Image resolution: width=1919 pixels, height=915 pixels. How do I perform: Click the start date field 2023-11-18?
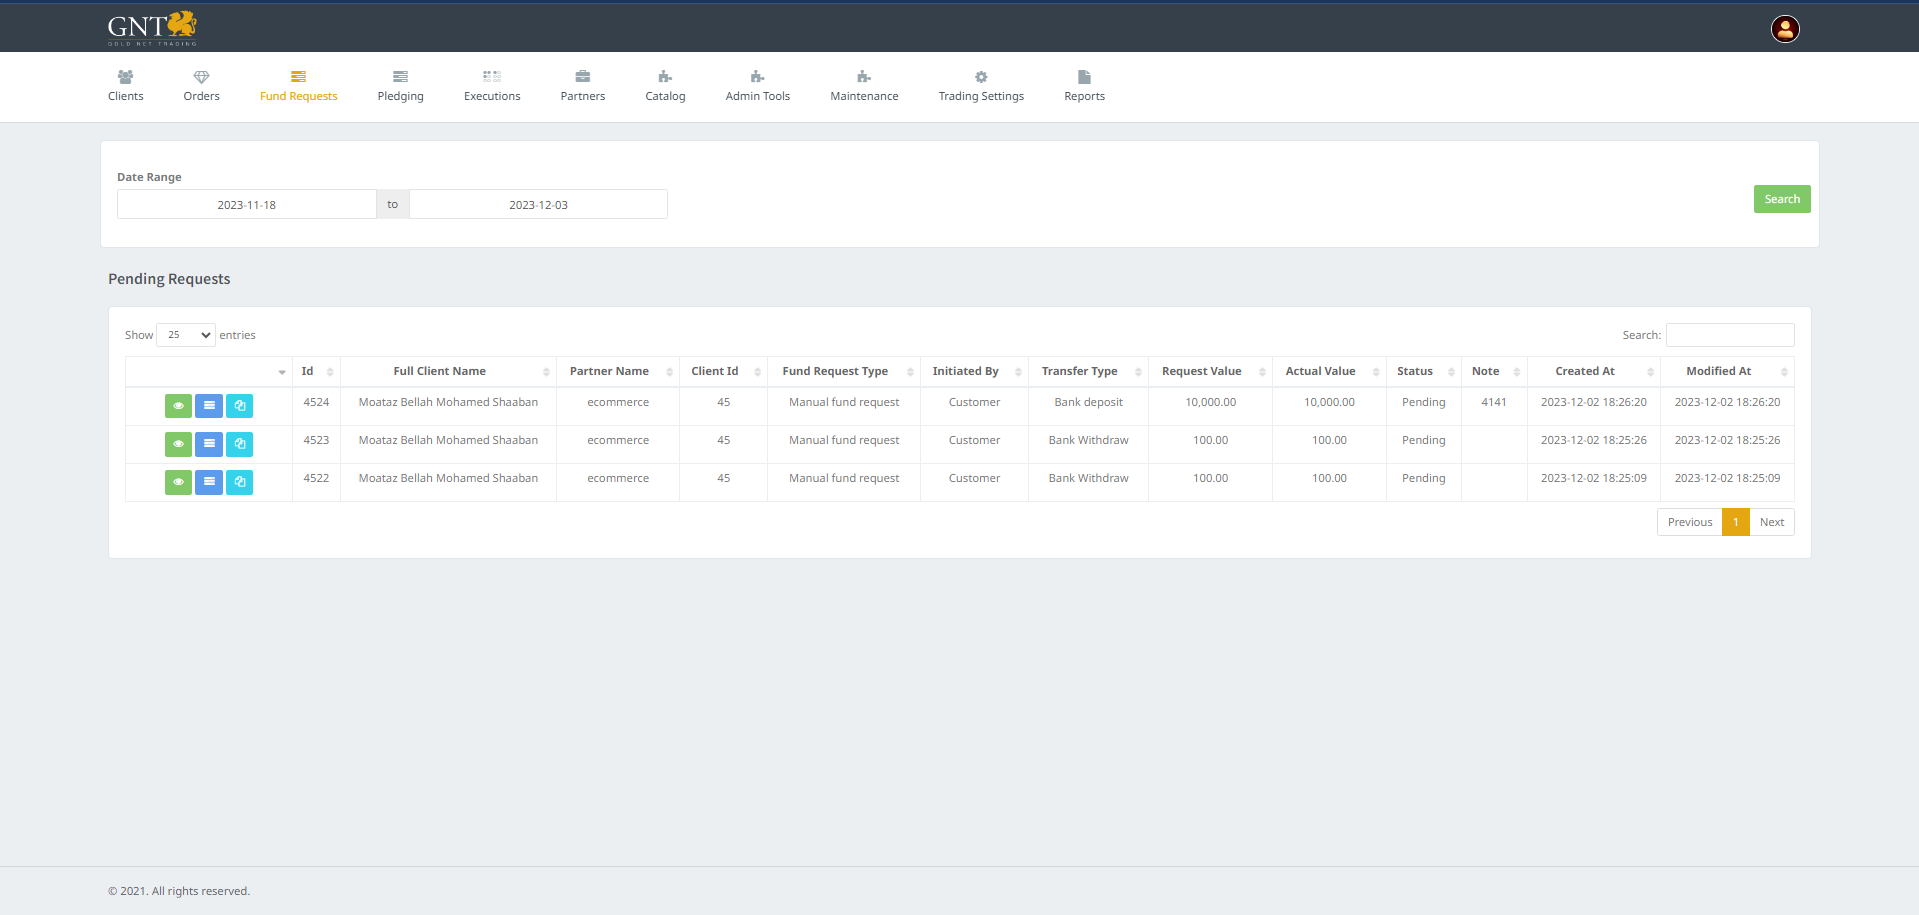point(247,205)
